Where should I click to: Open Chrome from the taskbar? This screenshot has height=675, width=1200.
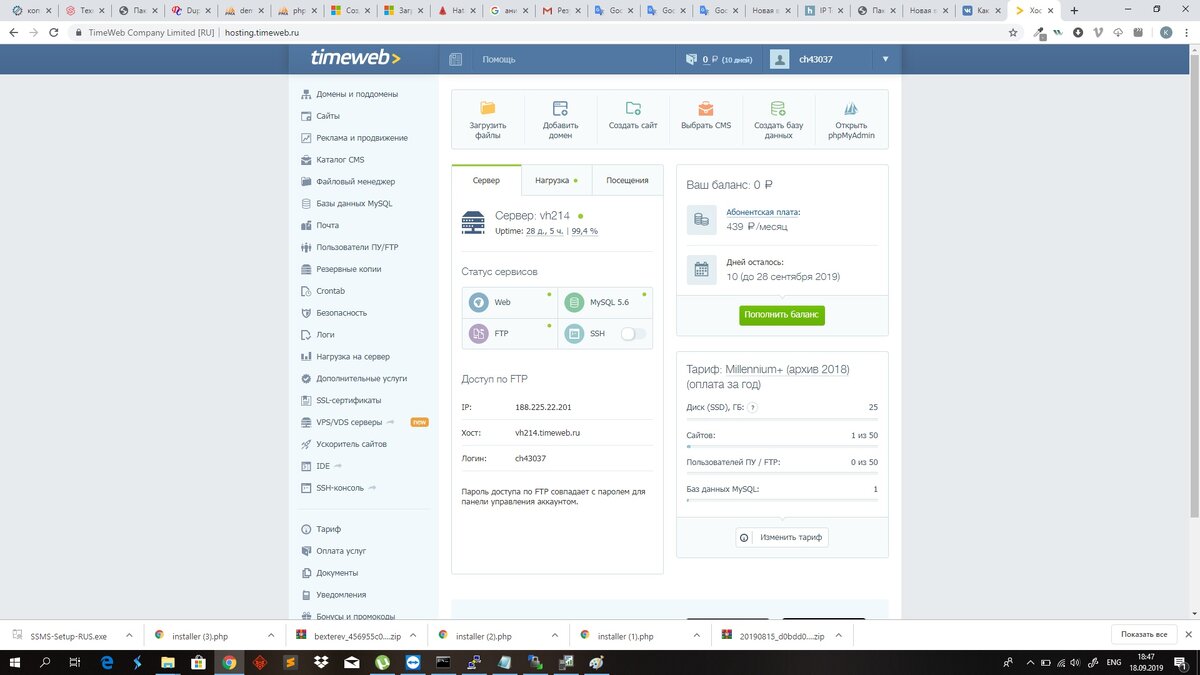(x=229, y=662)
